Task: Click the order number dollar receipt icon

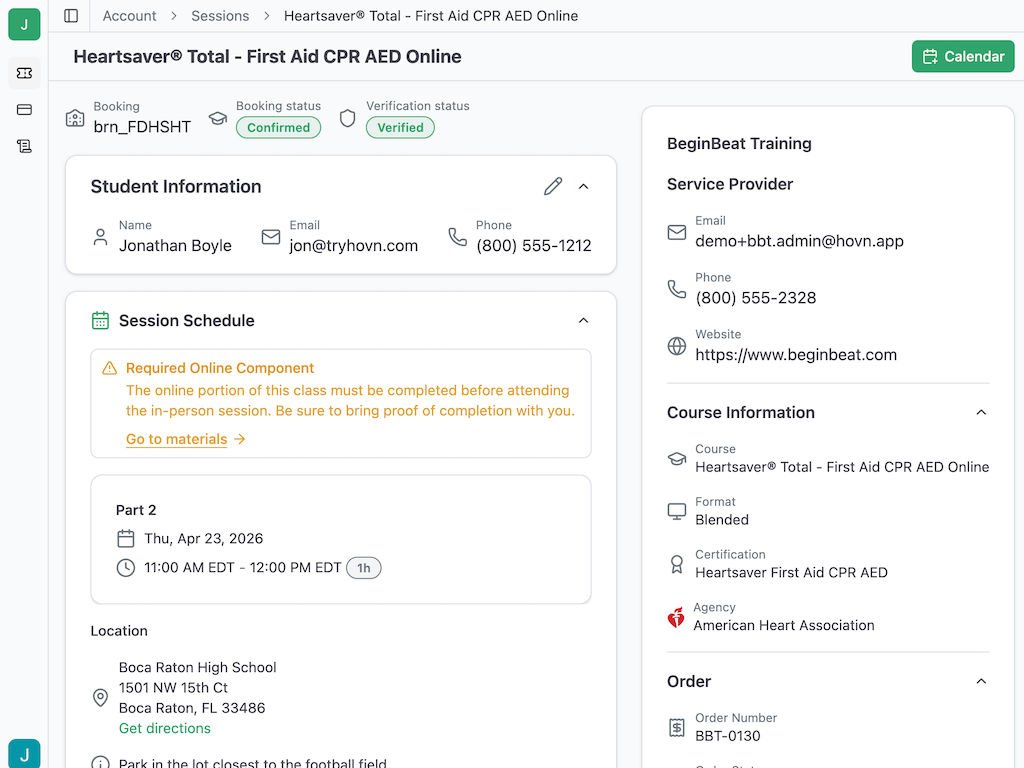Action: (677, 728)
